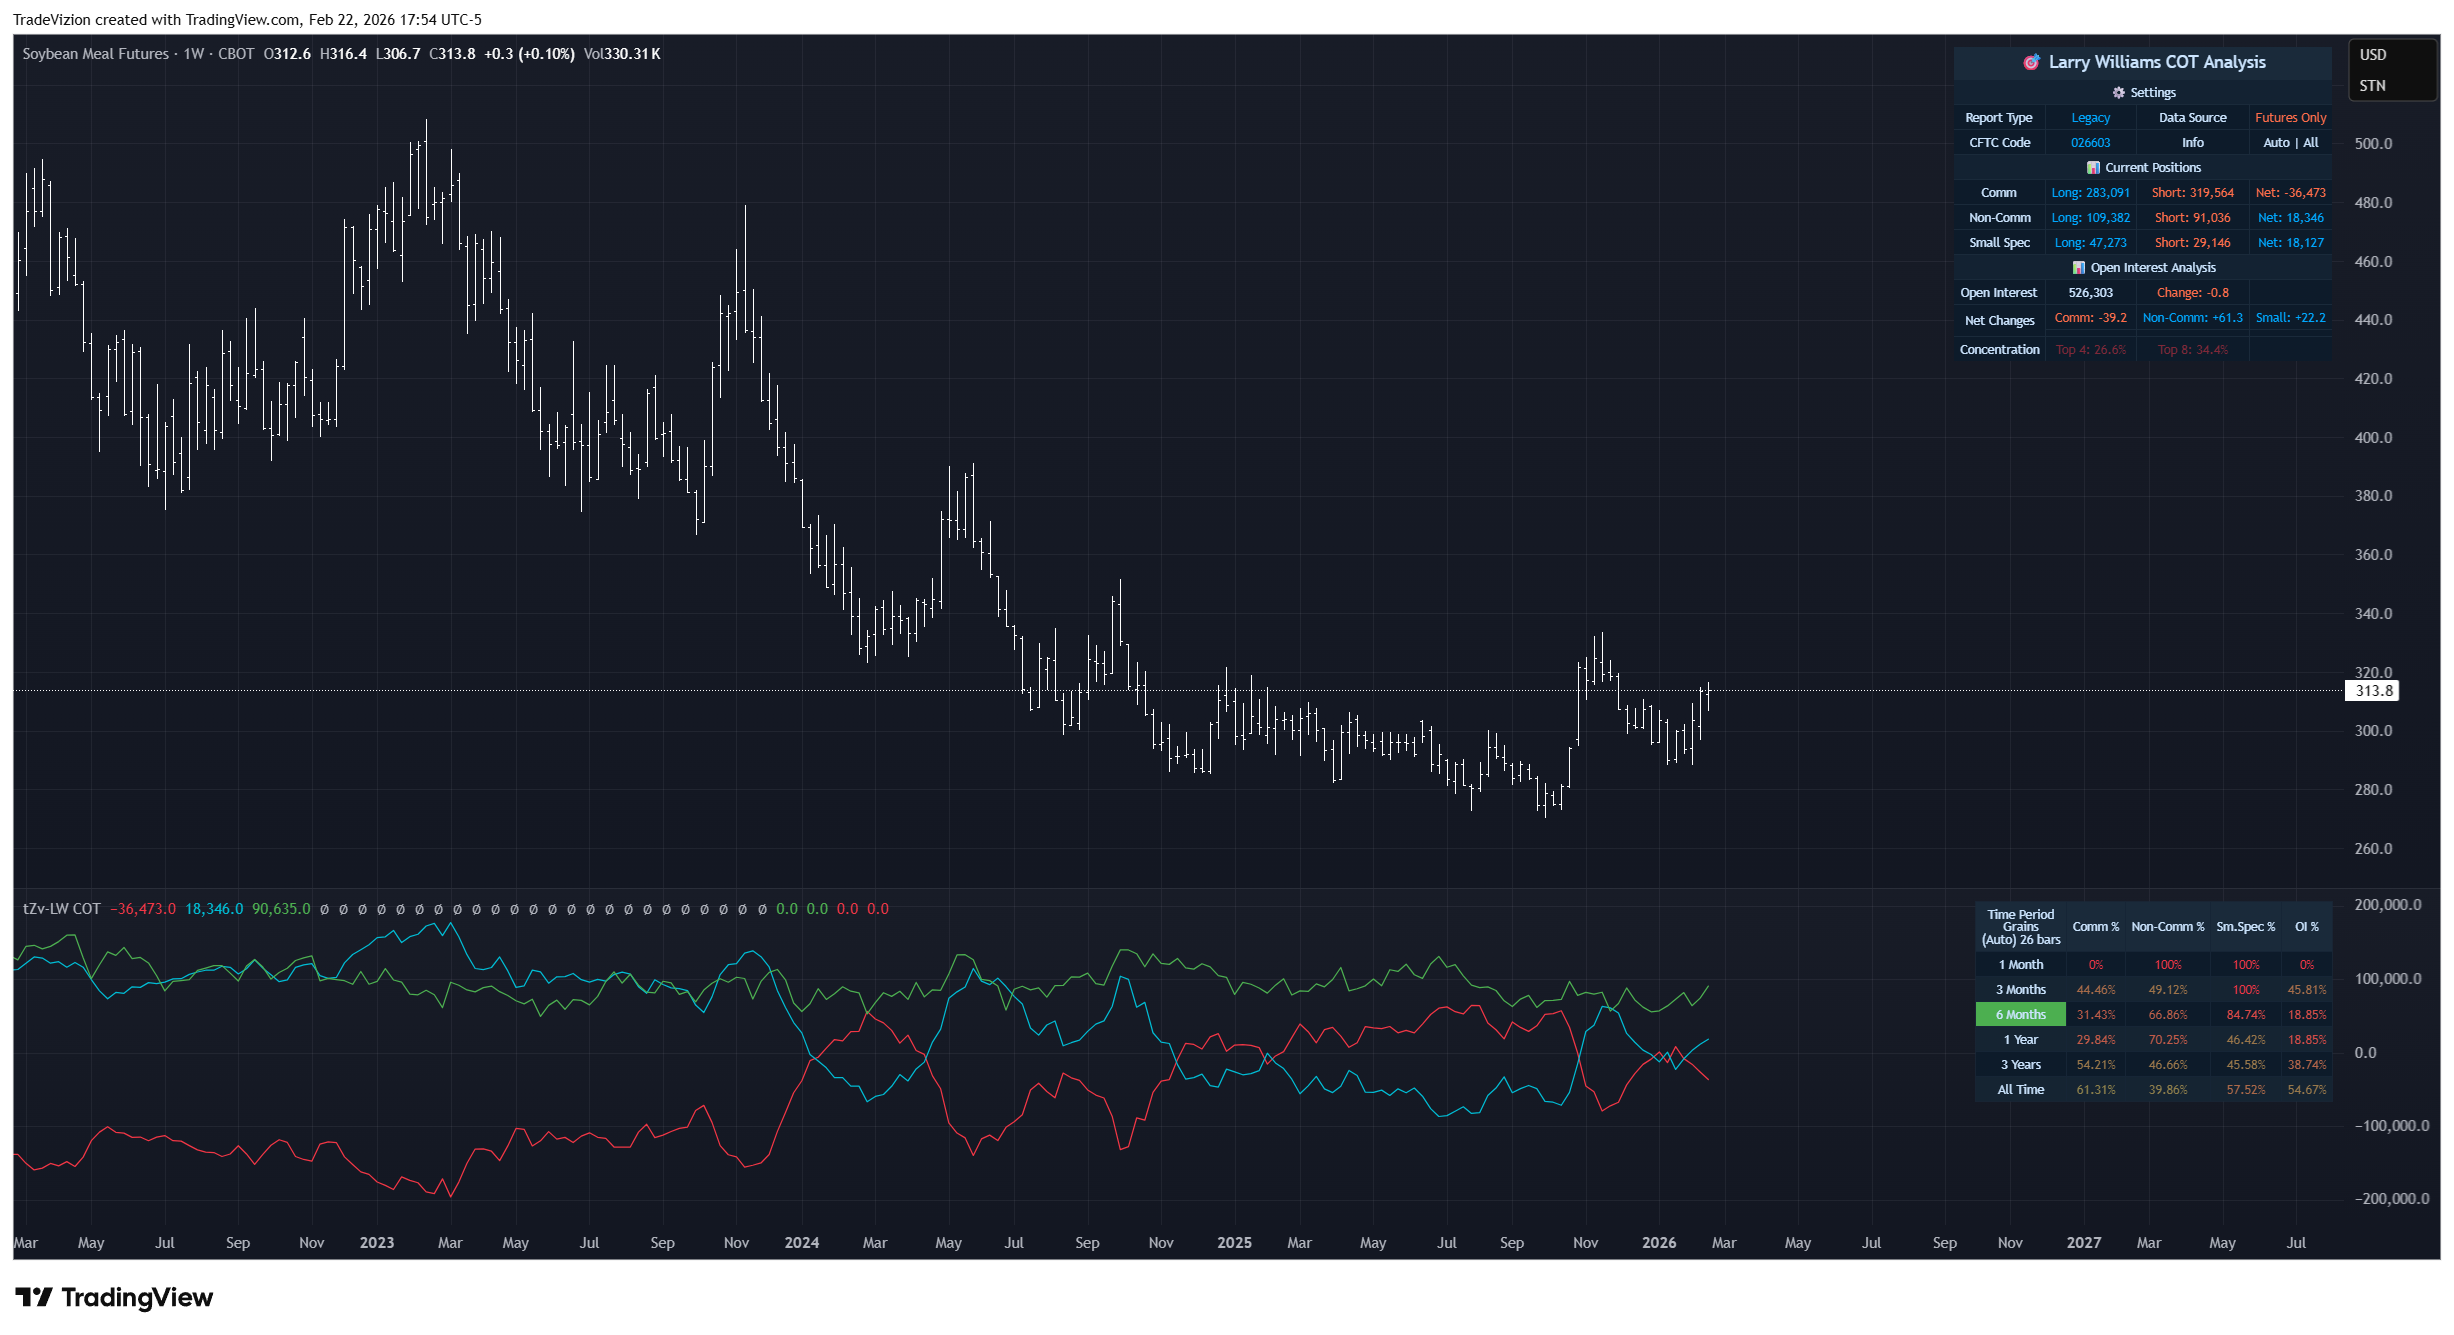The image size is (2454, 1335).
Task: Click the 2026 label on the time axis
Action: click(x=1659, y=1243)
